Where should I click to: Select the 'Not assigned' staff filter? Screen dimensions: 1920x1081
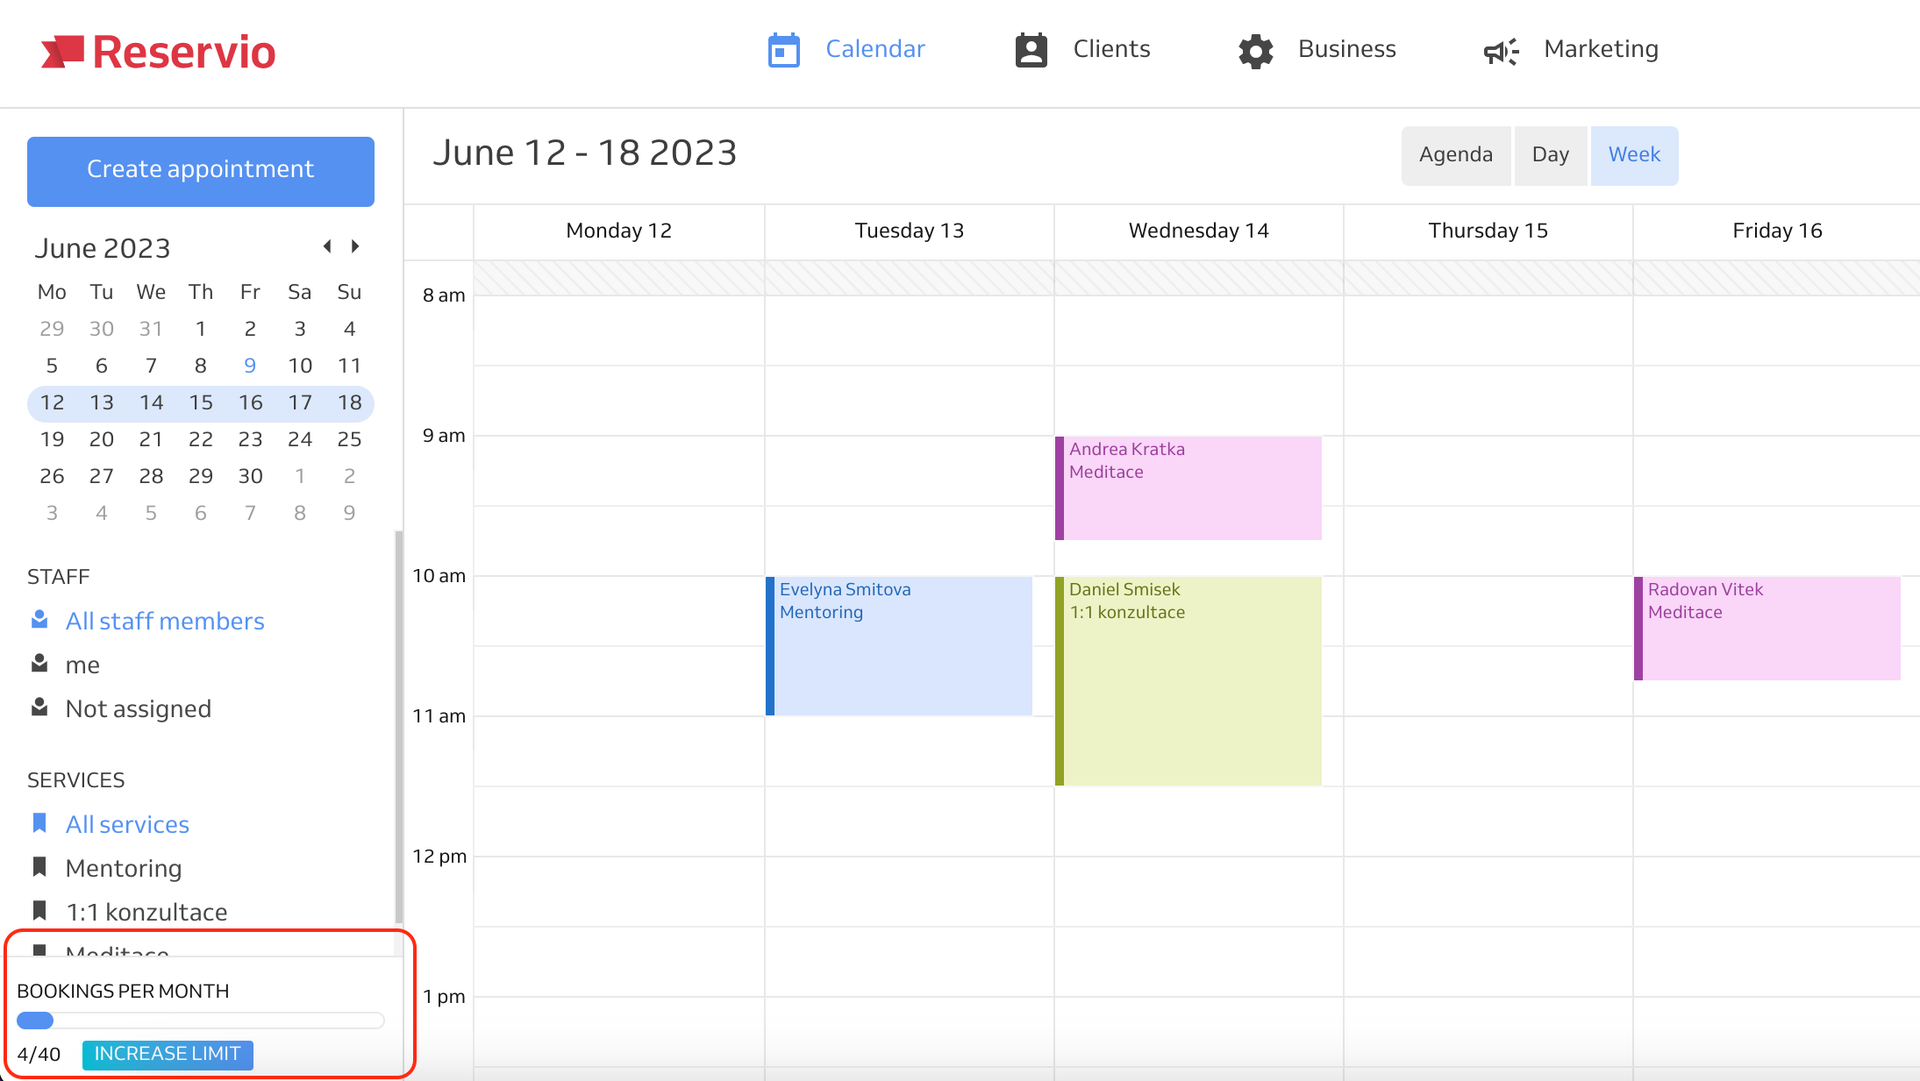(x=138, y=709)
